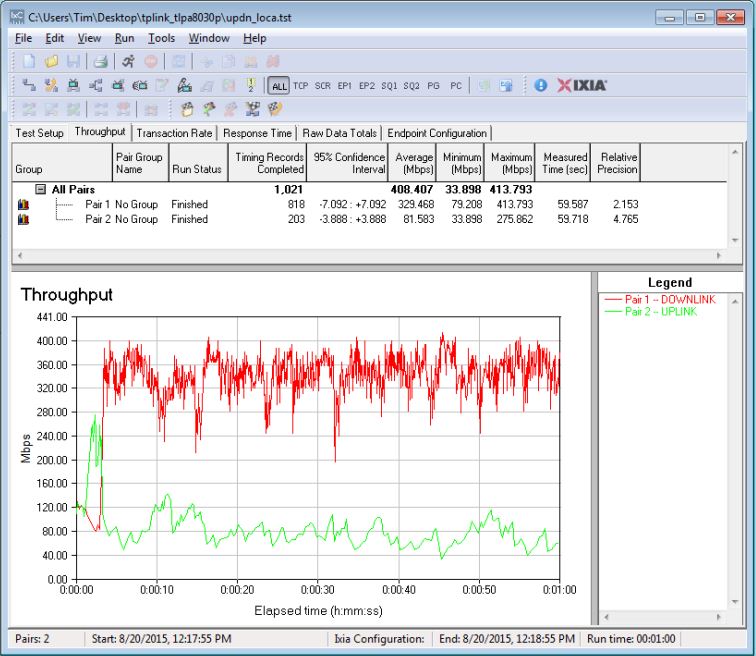Click the results table horizontal scrollbar

[369, 255]
